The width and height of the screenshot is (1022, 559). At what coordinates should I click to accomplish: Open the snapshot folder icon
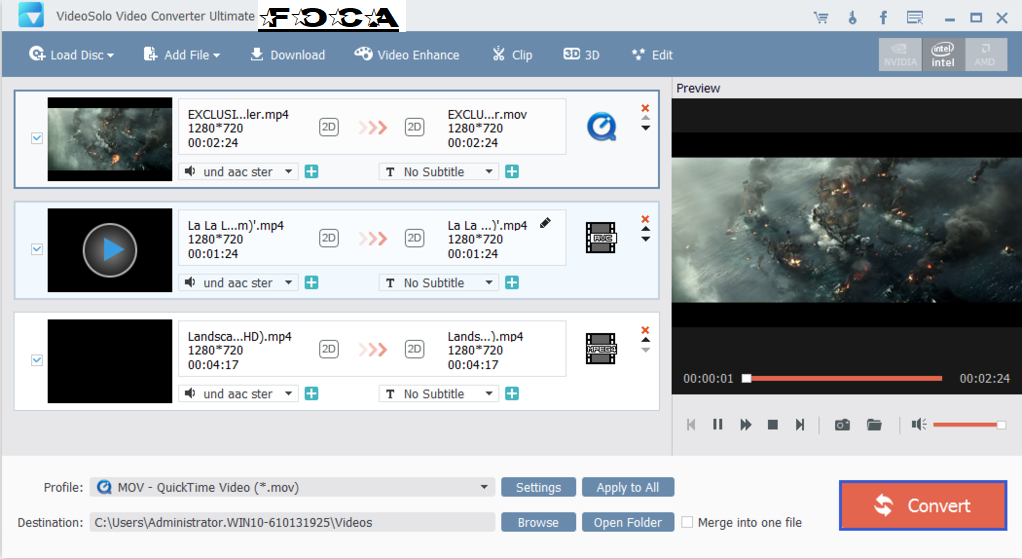click(x=874, y=425)
